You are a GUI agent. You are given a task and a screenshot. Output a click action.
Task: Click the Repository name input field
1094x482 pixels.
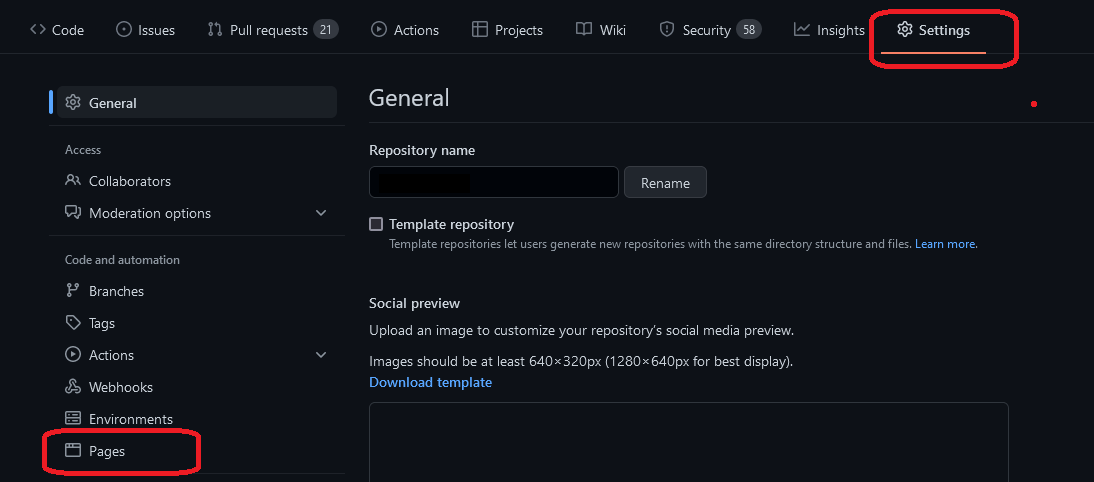click(x=494, y=183)
